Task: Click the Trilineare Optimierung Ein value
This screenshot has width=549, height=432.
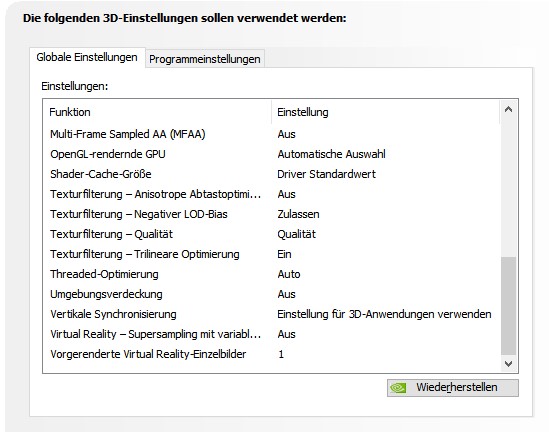Action: [284, 254]
